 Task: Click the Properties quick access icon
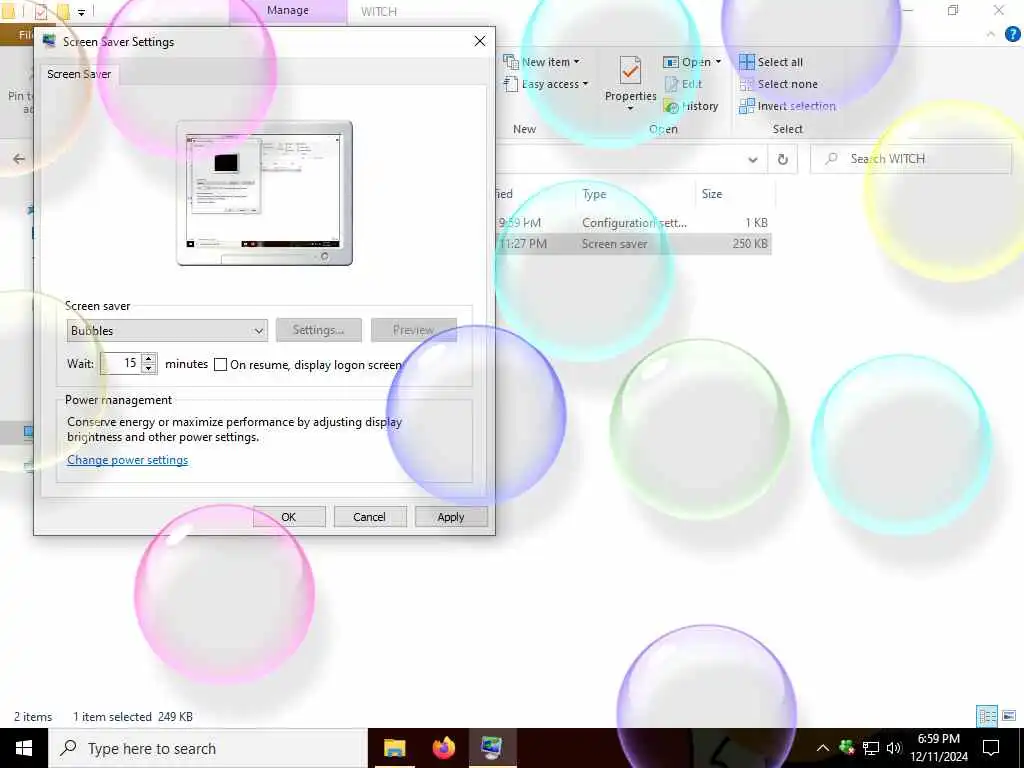40,11
